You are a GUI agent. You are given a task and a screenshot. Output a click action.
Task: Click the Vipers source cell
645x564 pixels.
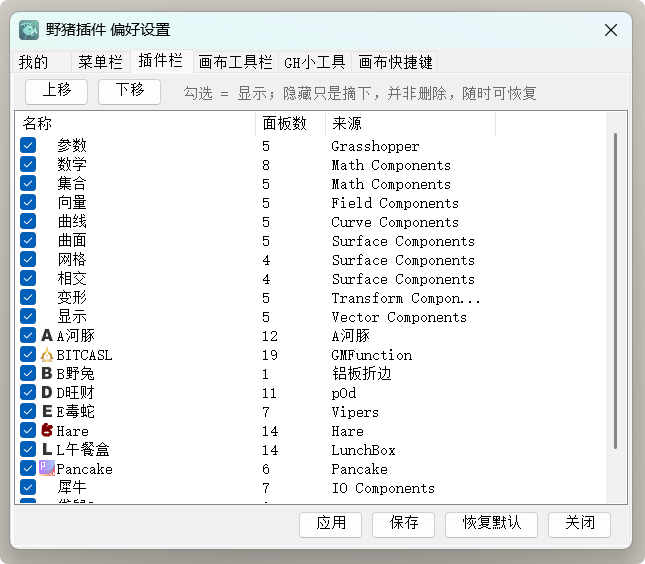[355, 412]
